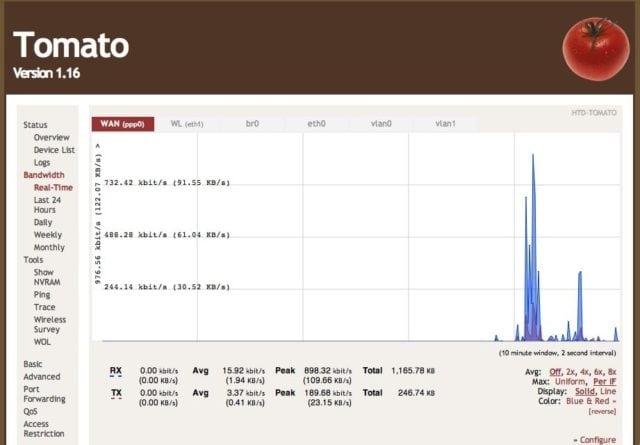Image resolution: width=640 pixels, height=445 pixels.
Task: Open QoS settings
Action: pos(30,412)
